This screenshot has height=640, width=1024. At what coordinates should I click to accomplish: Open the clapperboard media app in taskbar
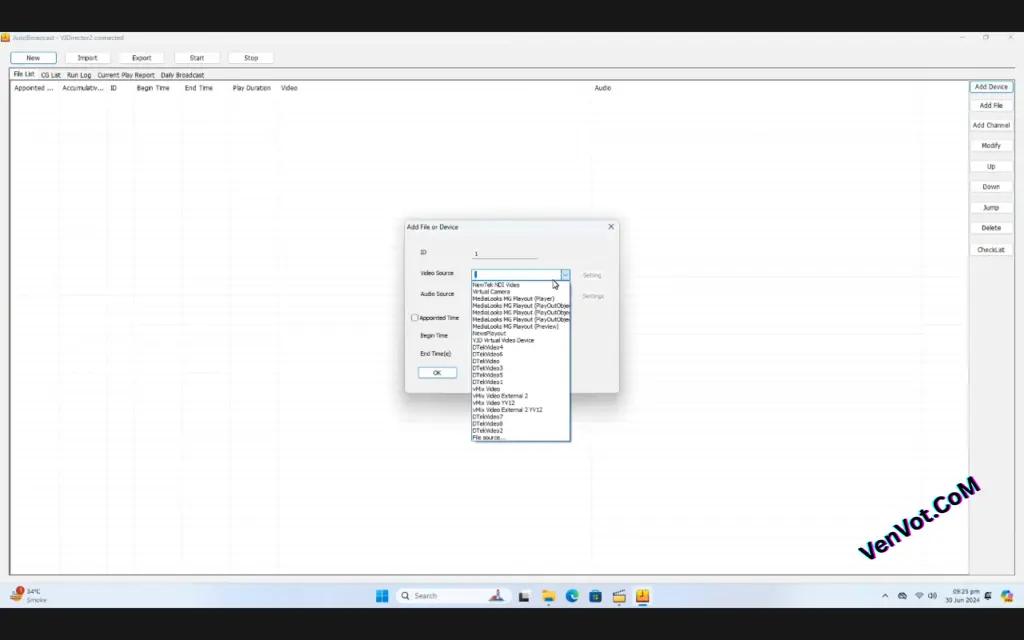pos(618,596)
